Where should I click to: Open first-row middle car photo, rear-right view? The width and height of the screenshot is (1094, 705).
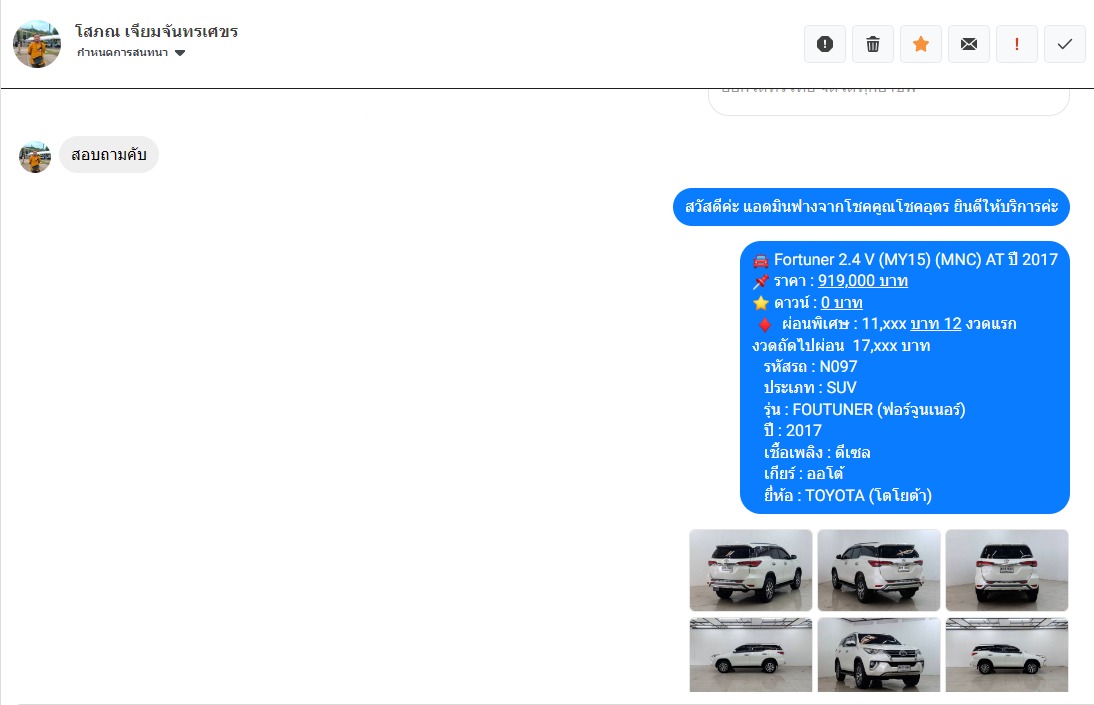point(879,570)
